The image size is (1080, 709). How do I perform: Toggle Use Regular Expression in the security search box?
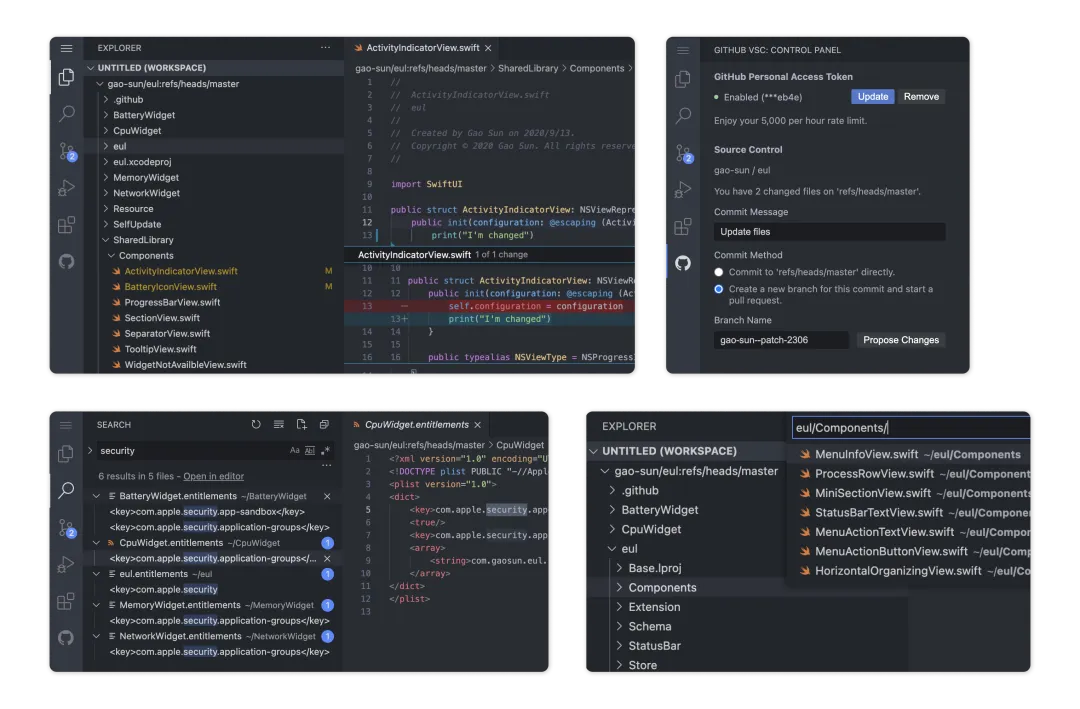325,451
